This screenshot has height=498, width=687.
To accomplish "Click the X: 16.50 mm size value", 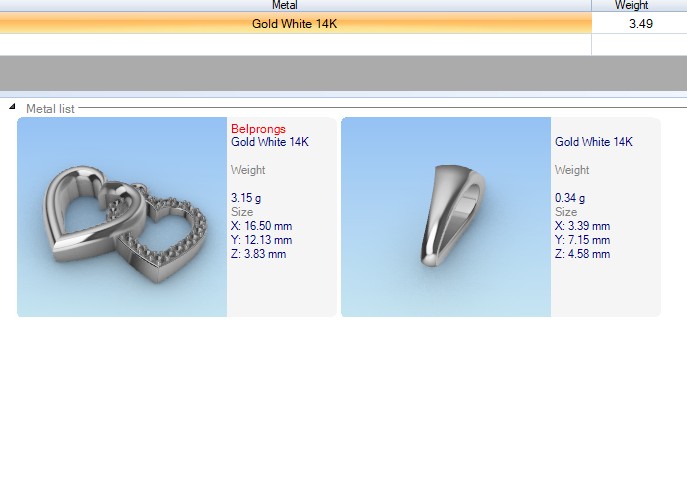I will click(261, 226).
